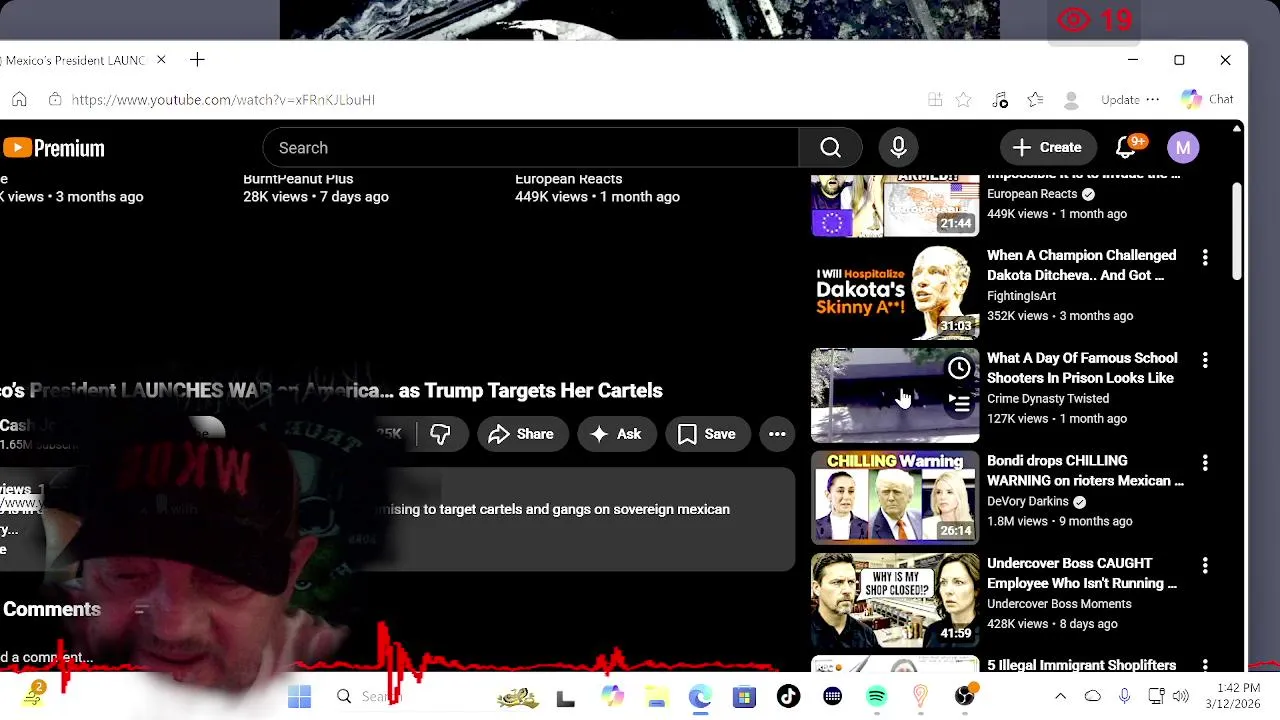Open File Explorer from taskbar
The height and width of the screenshot is (720, 1280).
[656, 696]
